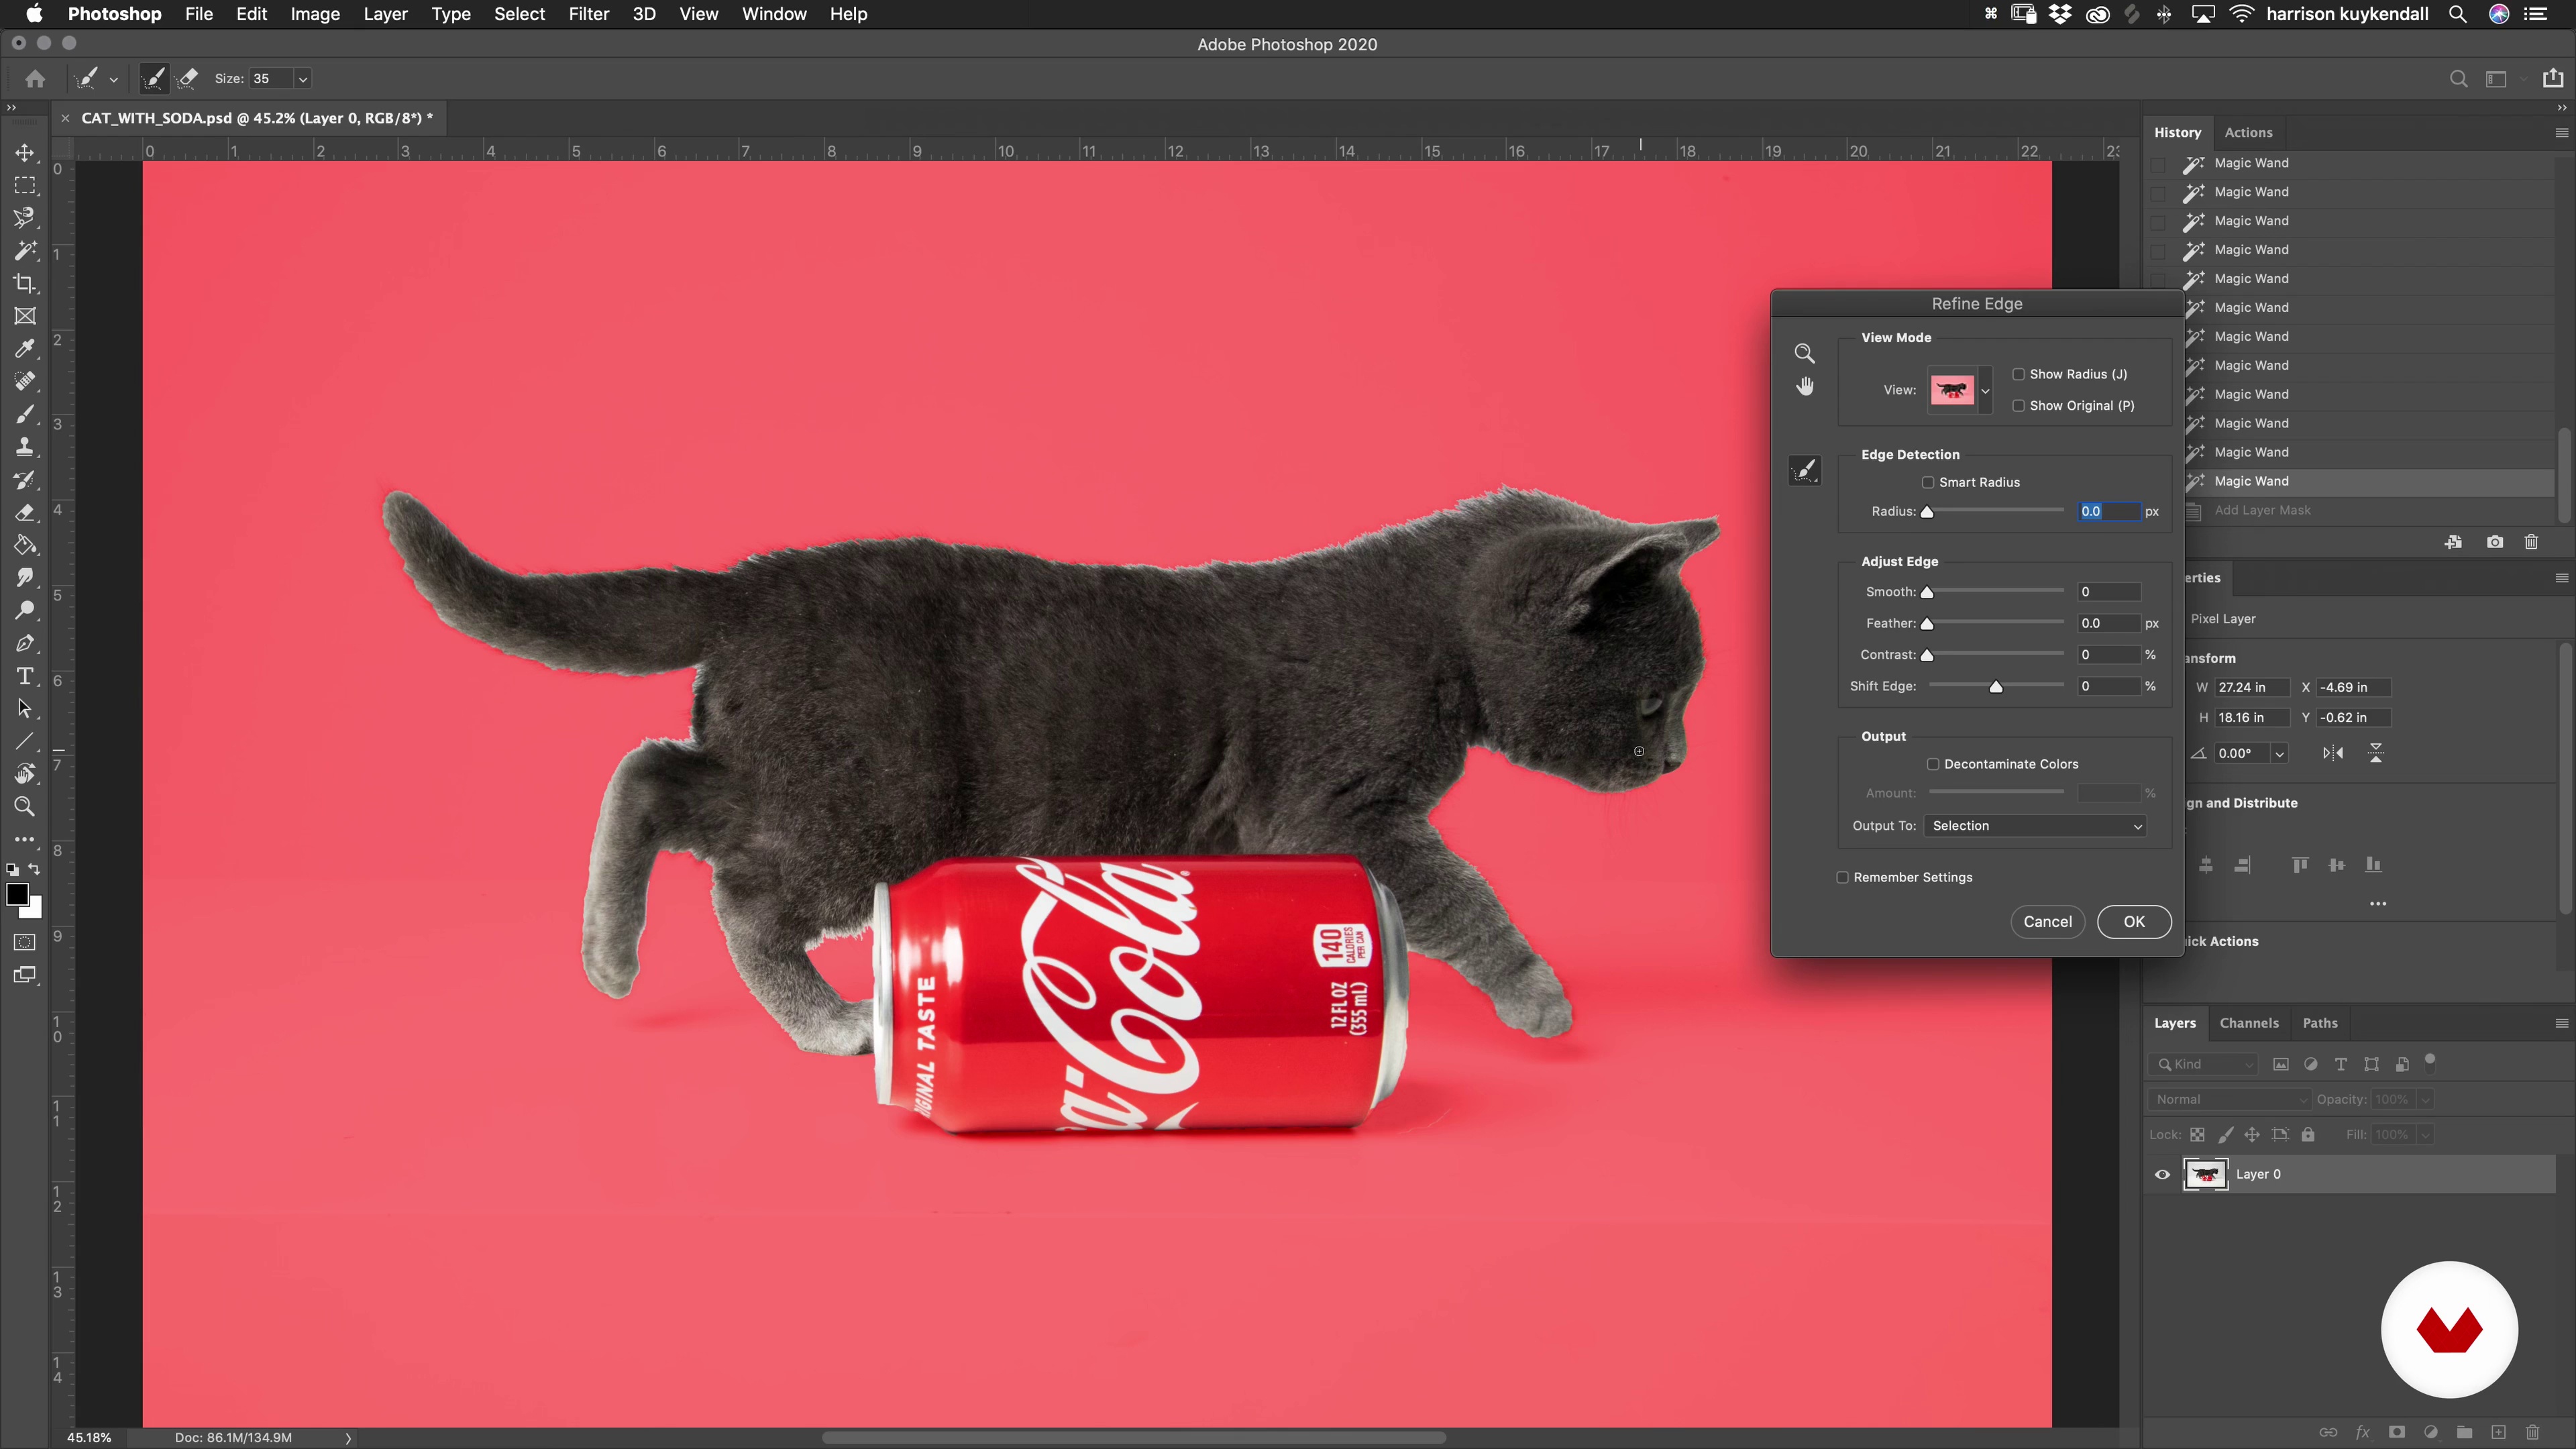
Task: Click three dots under Align and Distribute
Action: pyautogui.click(x=2378, y=904)
